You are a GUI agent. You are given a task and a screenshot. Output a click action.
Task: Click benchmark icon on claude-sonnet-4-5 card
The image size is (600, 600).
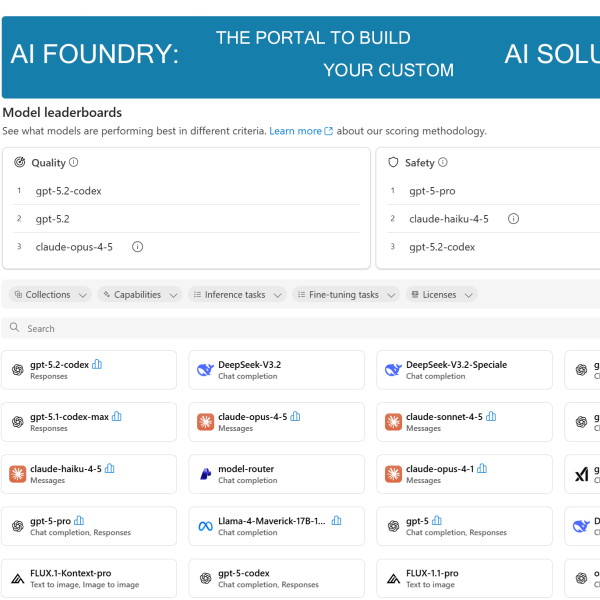tap(491, 416)
